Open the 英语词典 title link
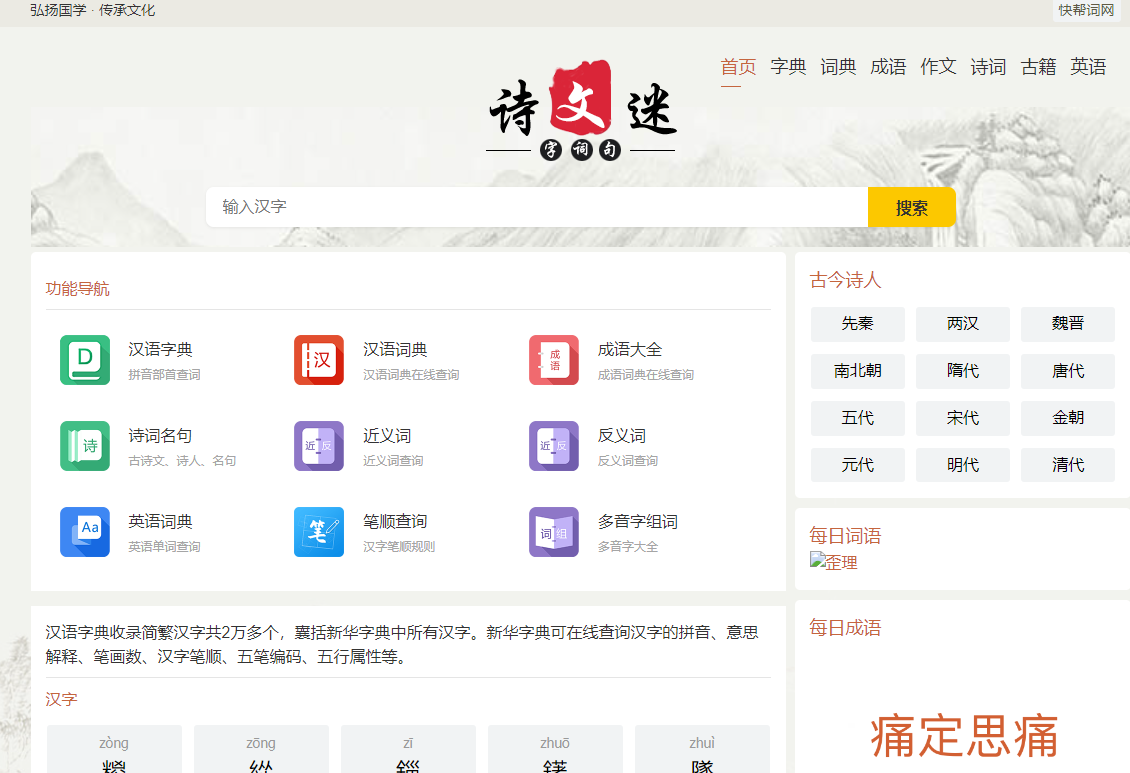 (x=160, y=522)
